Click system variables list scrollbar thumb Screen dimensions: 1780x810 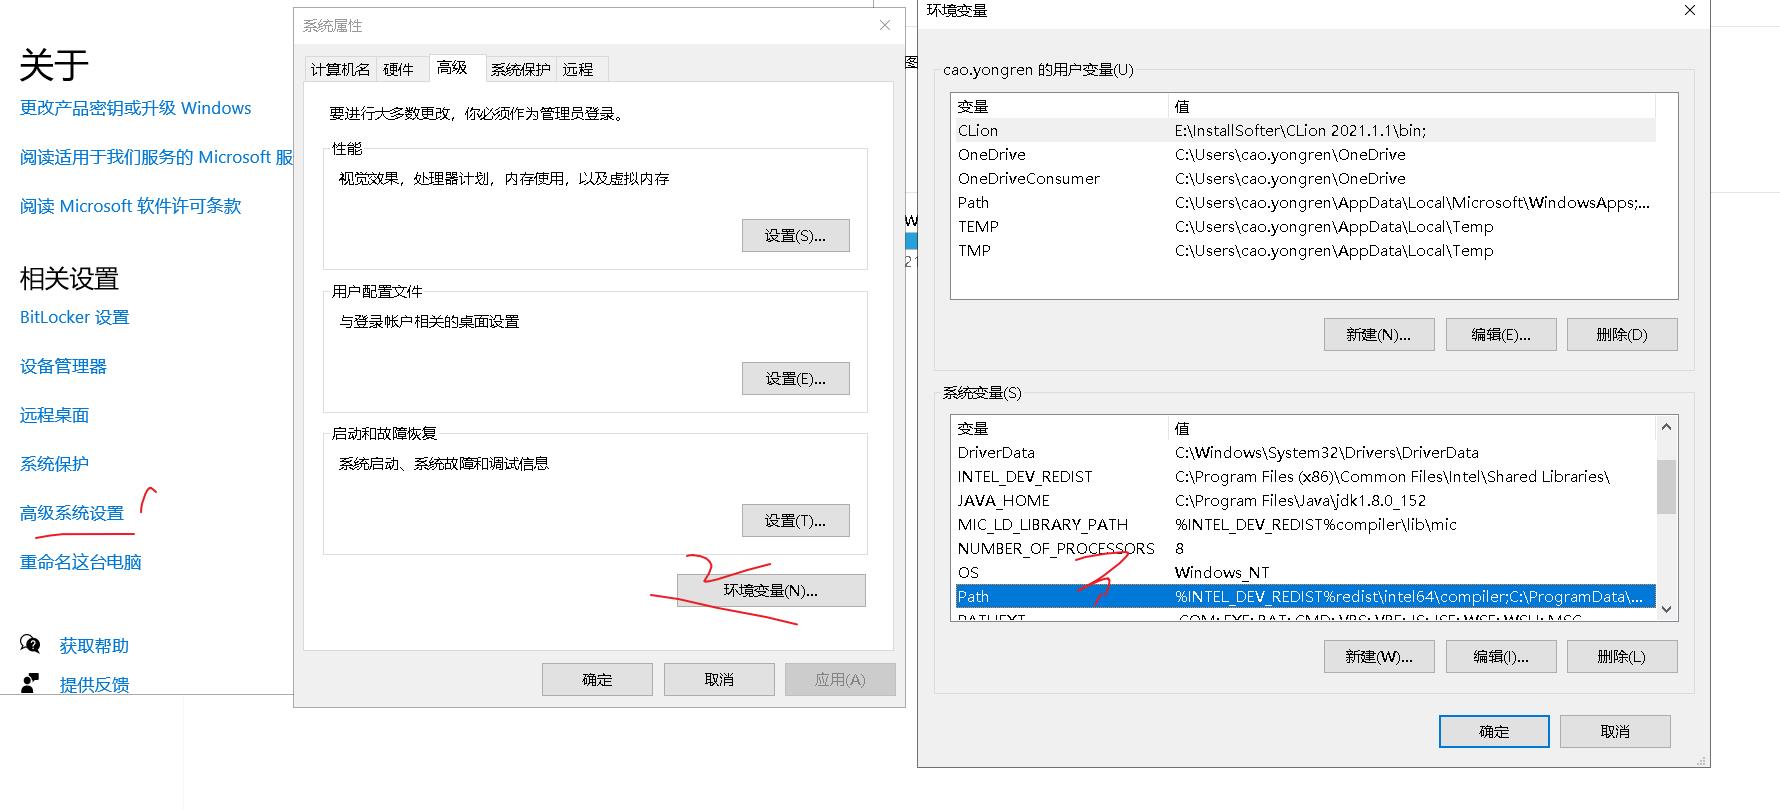click(x=1666, y=486)
